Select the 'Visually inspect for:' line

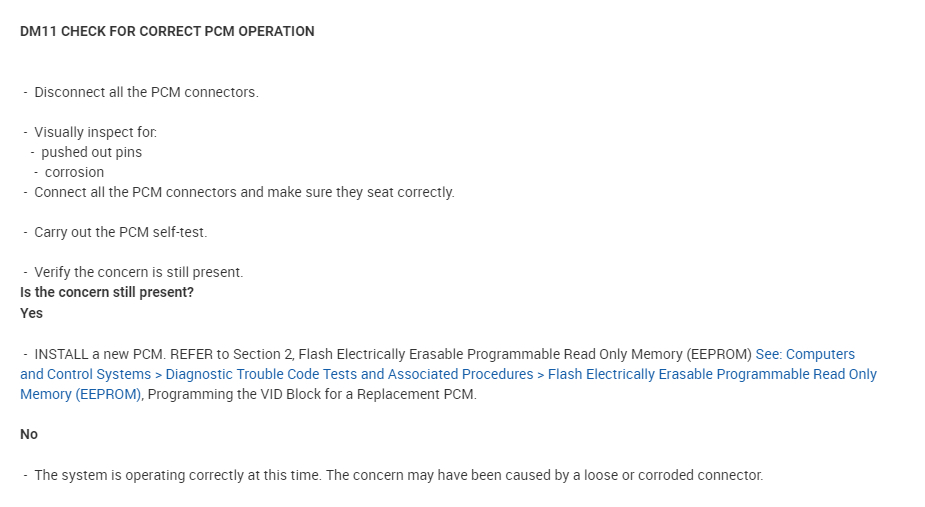coord(95,132)
